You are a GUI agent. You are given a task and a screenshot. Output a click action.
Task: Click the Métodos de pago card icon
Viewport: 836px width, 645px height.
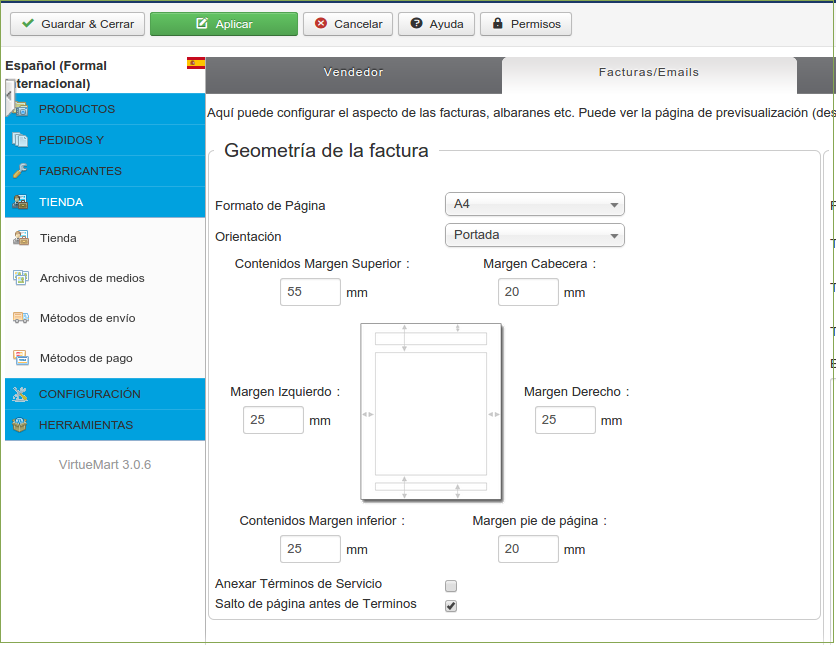coord(21,358)
